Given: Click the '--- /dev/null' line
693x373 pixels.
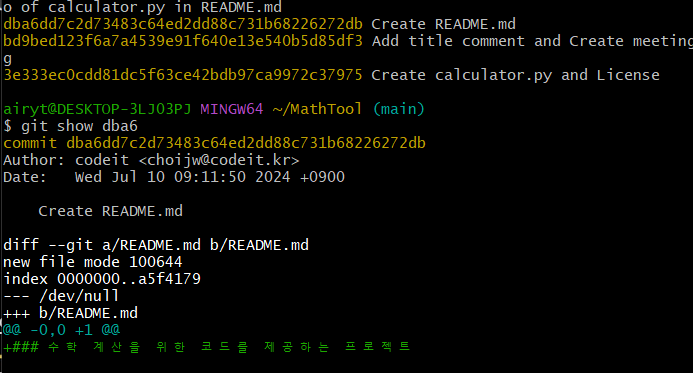Looking at the screenshot, I should [x=61, y=296].
